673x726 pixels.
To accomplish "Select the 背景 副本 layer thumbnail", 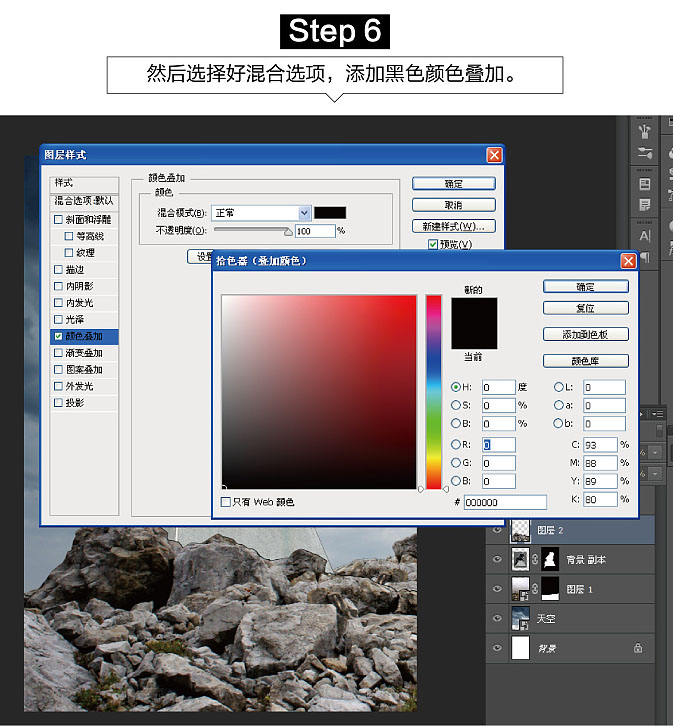I will [520, 559].
